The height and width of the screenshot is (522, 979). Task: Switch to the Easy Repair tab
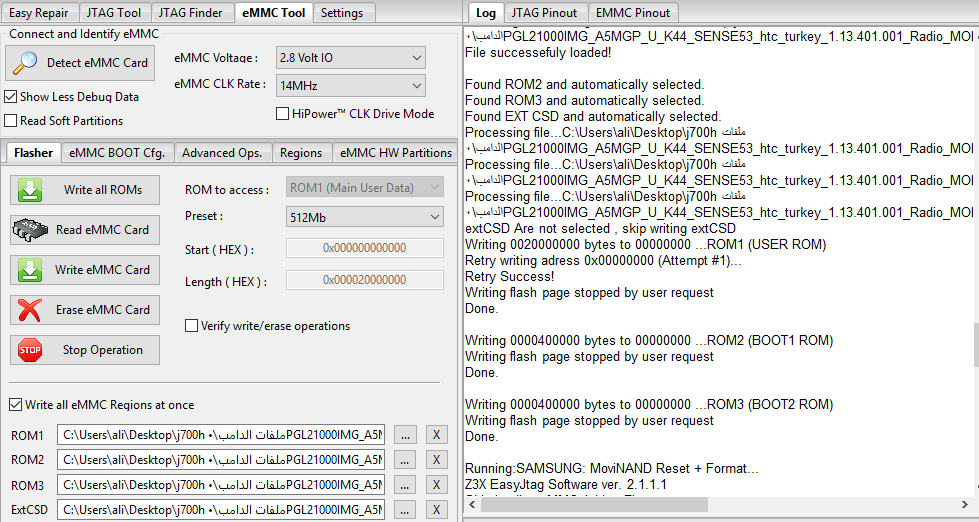point(39,12)
